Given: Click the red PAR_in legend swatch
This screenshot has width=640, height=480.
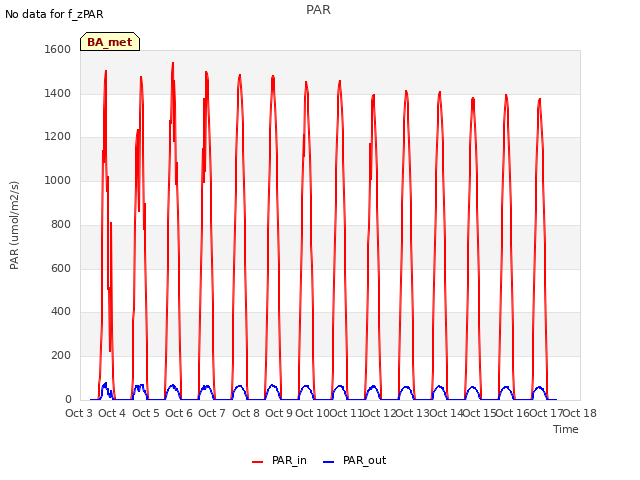Looking at the screenshot, I should pos(258,462).
